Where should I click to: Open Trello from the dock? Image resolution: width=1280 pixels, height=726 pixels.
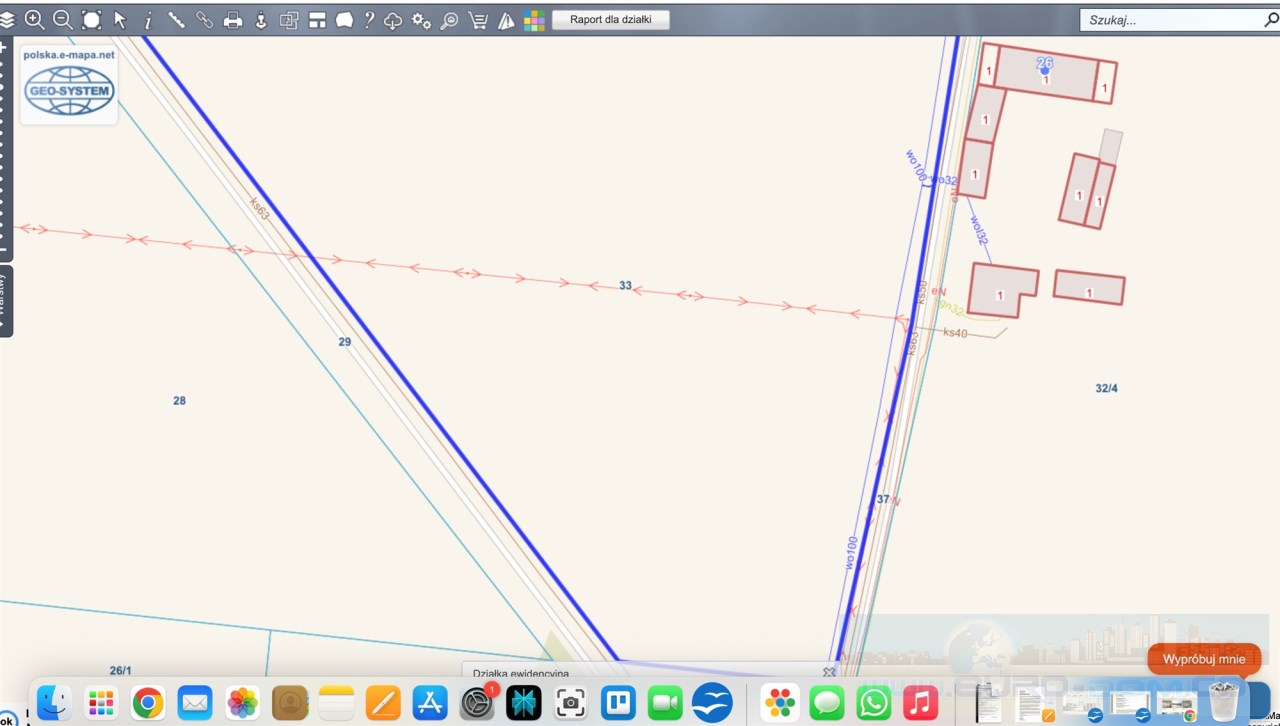pos(617,703)
